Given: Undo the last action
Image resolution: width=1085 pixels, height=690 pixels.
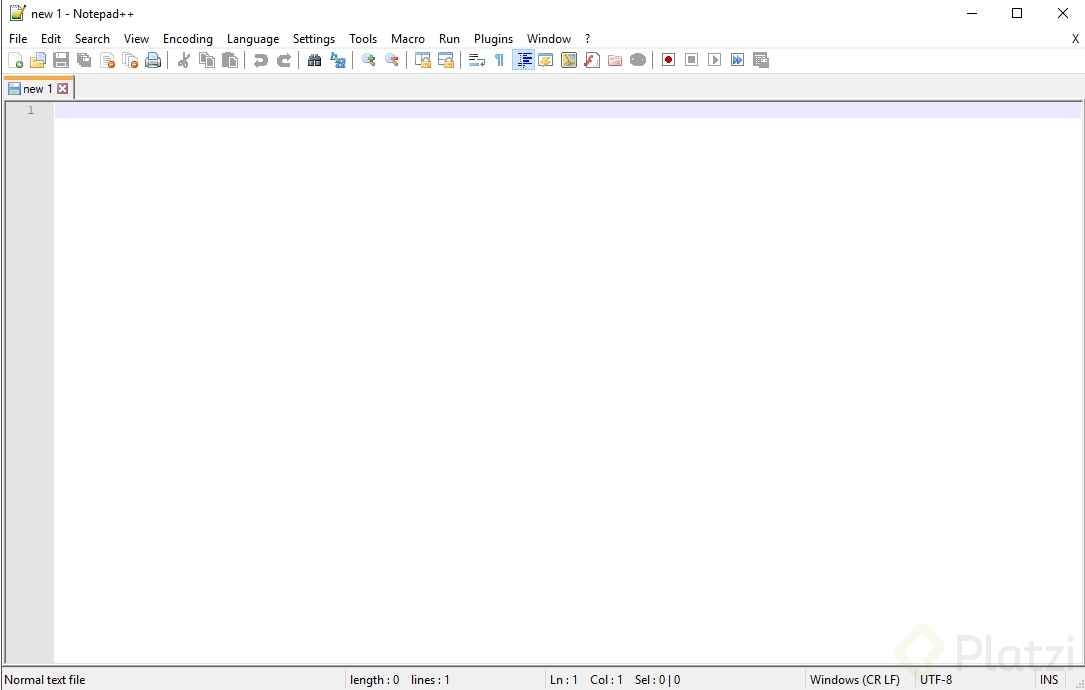Looking at the screenshot, I should click(x=260, y=60).
